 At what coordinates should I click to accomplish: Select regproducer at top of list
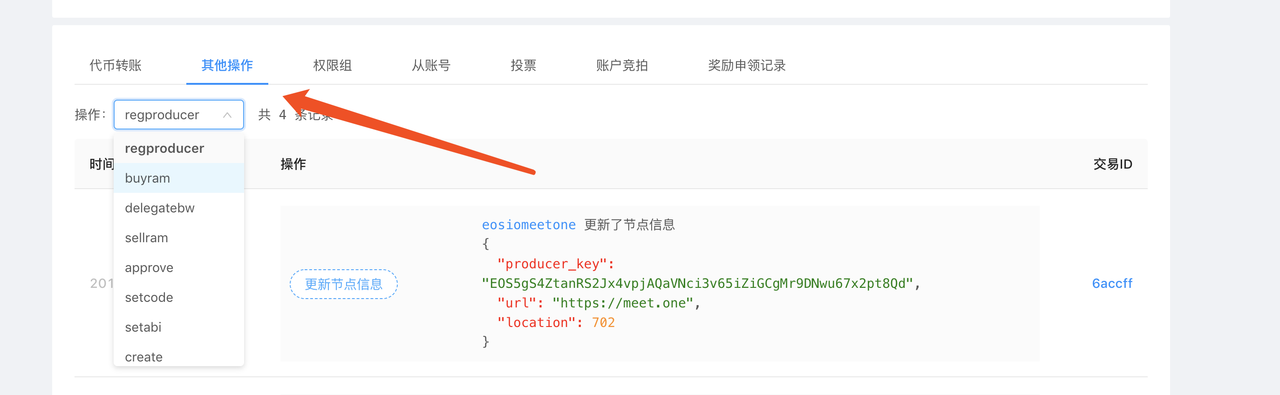tap(179, 148)
